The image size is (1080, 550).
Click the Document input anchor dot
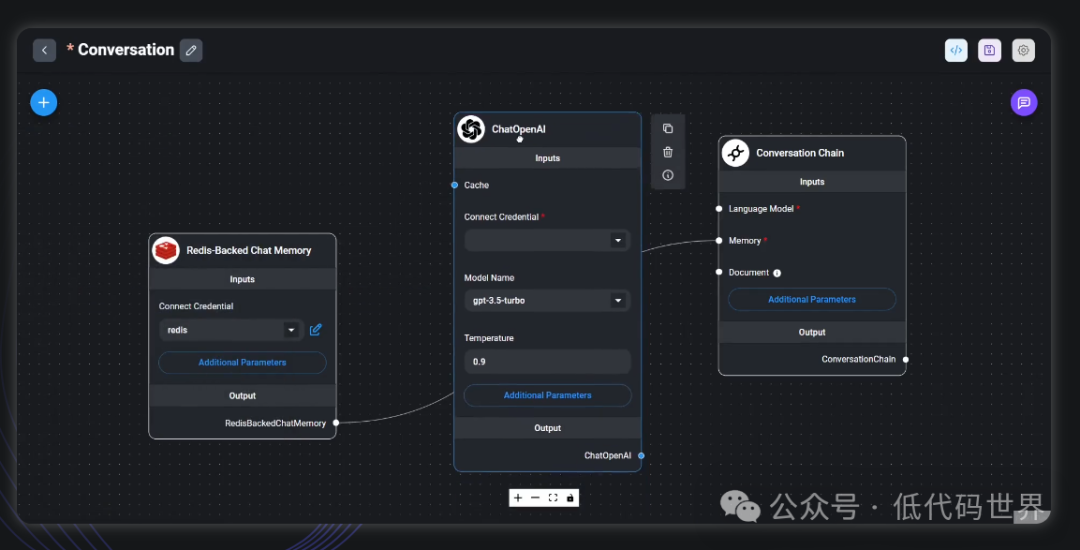[x=719, y=273]
